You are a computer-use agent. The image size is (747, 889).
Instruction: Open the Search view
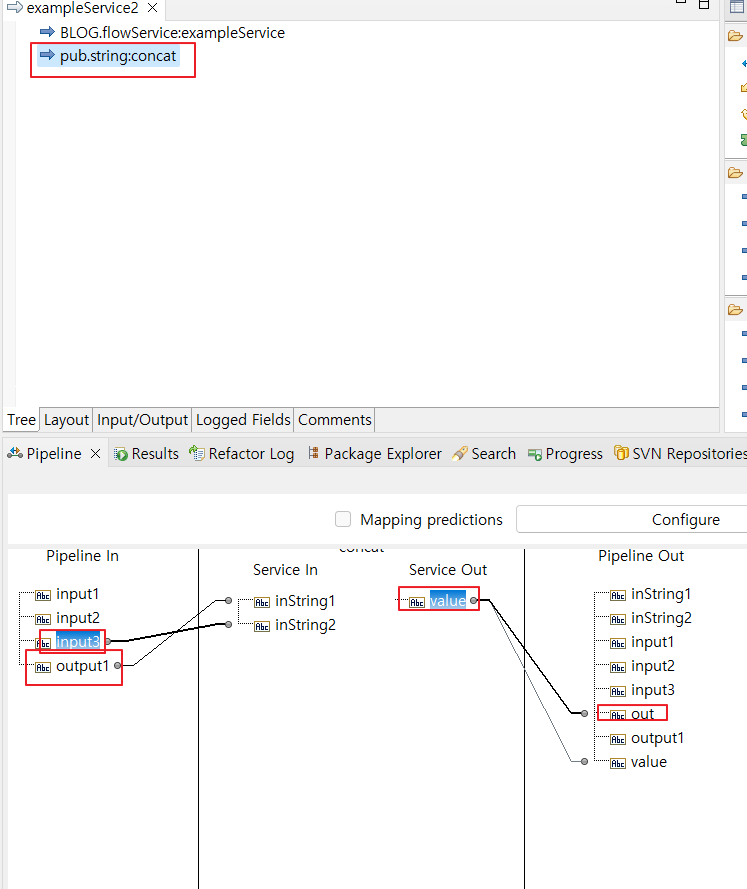tap(494, 454)
